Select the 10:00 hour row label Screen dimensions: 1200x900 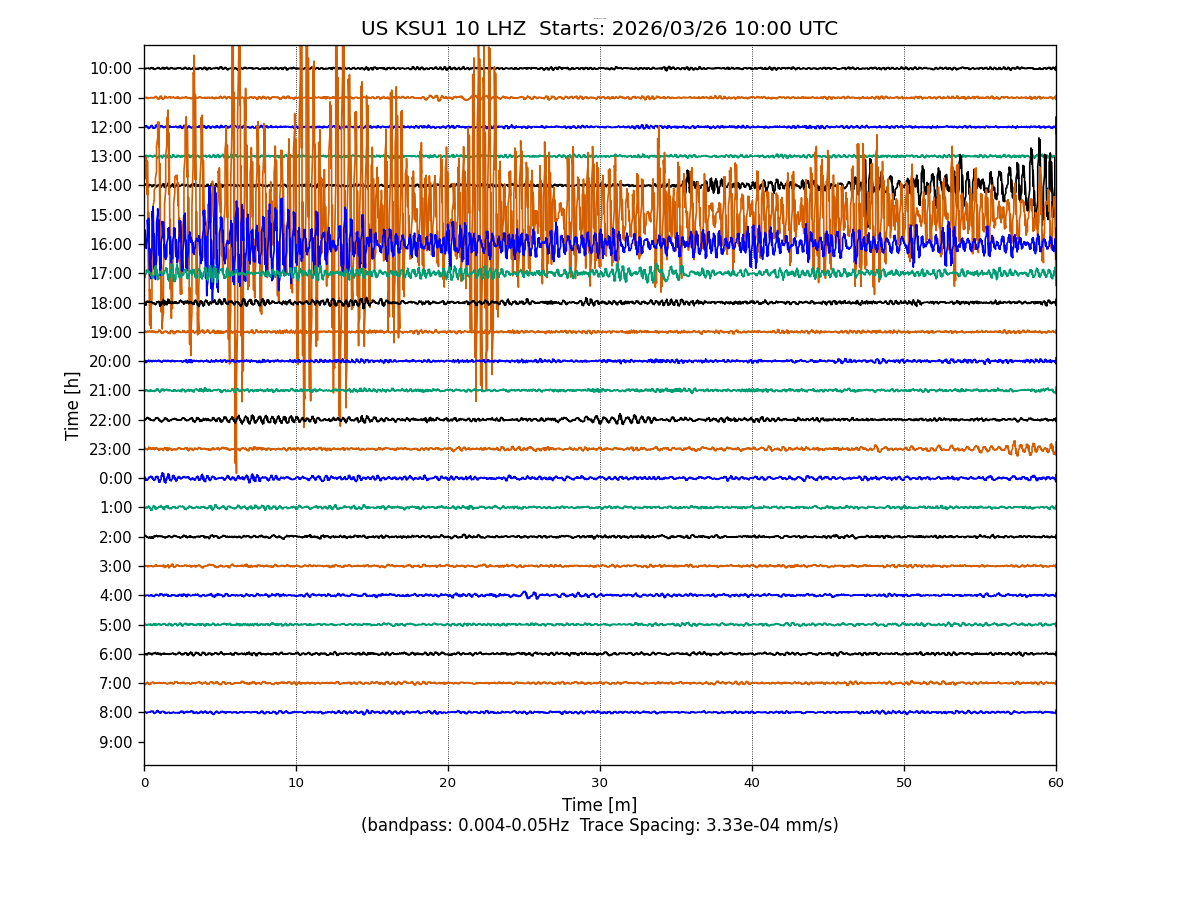point(111,68)
